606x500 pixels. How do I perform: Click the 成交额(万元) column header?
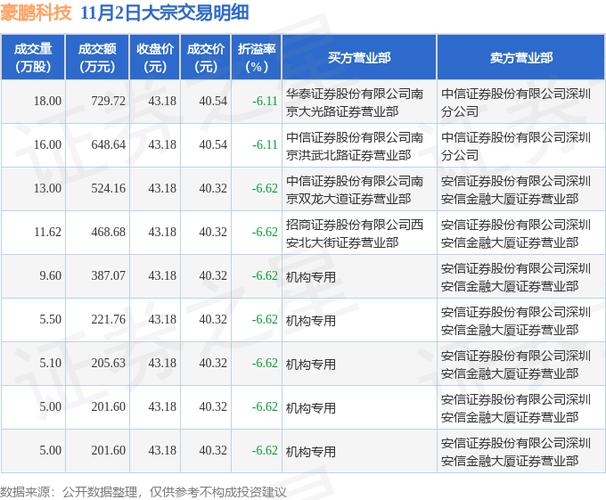(x=97, y=58)
